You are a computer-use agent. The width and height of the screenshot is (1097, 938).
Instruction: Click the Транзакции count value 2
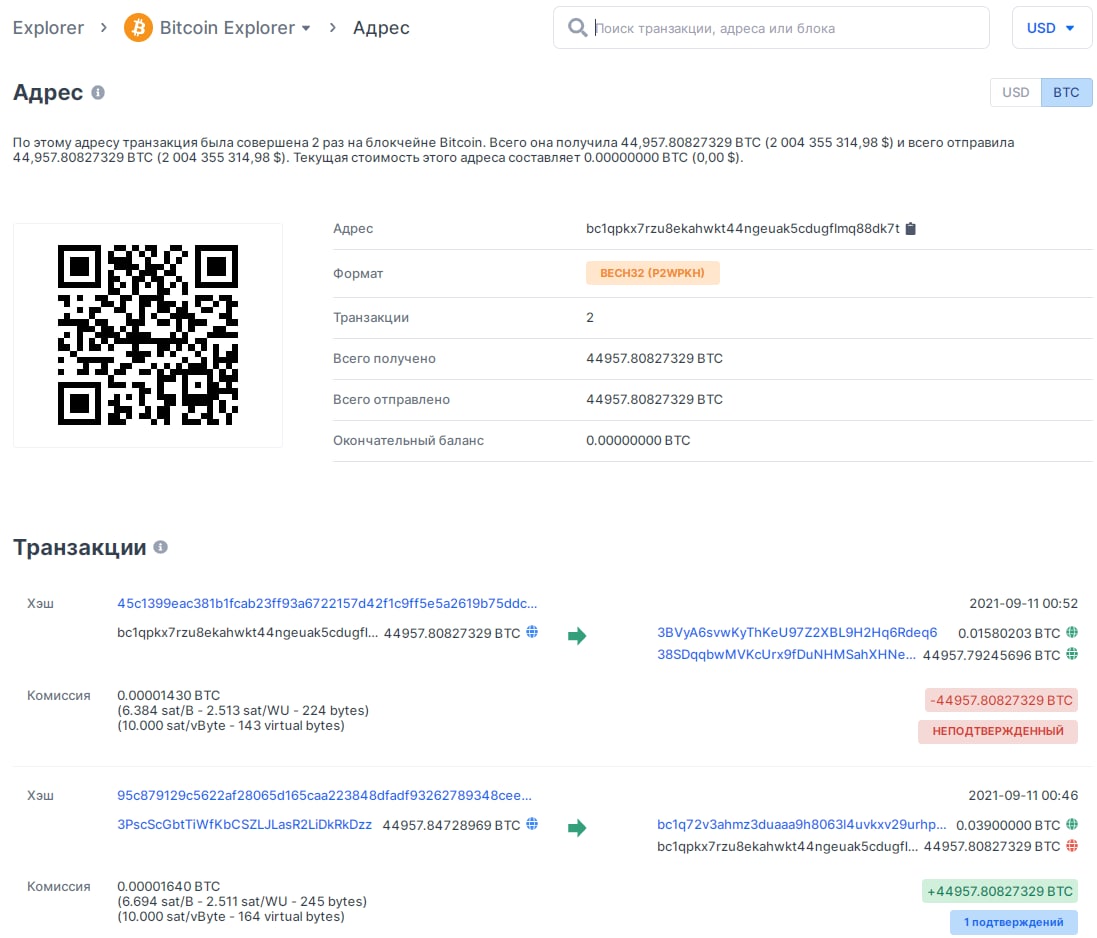tap(590, 318)
